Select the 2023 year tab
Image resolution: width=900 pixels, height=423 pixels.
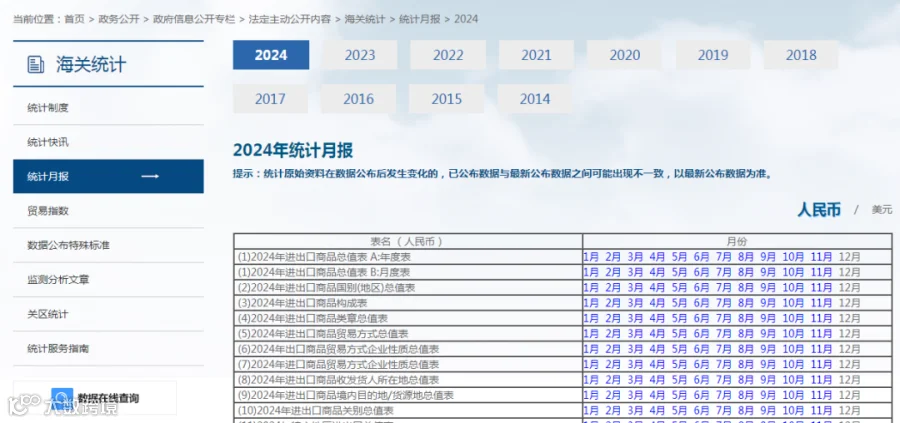(359, 55)
